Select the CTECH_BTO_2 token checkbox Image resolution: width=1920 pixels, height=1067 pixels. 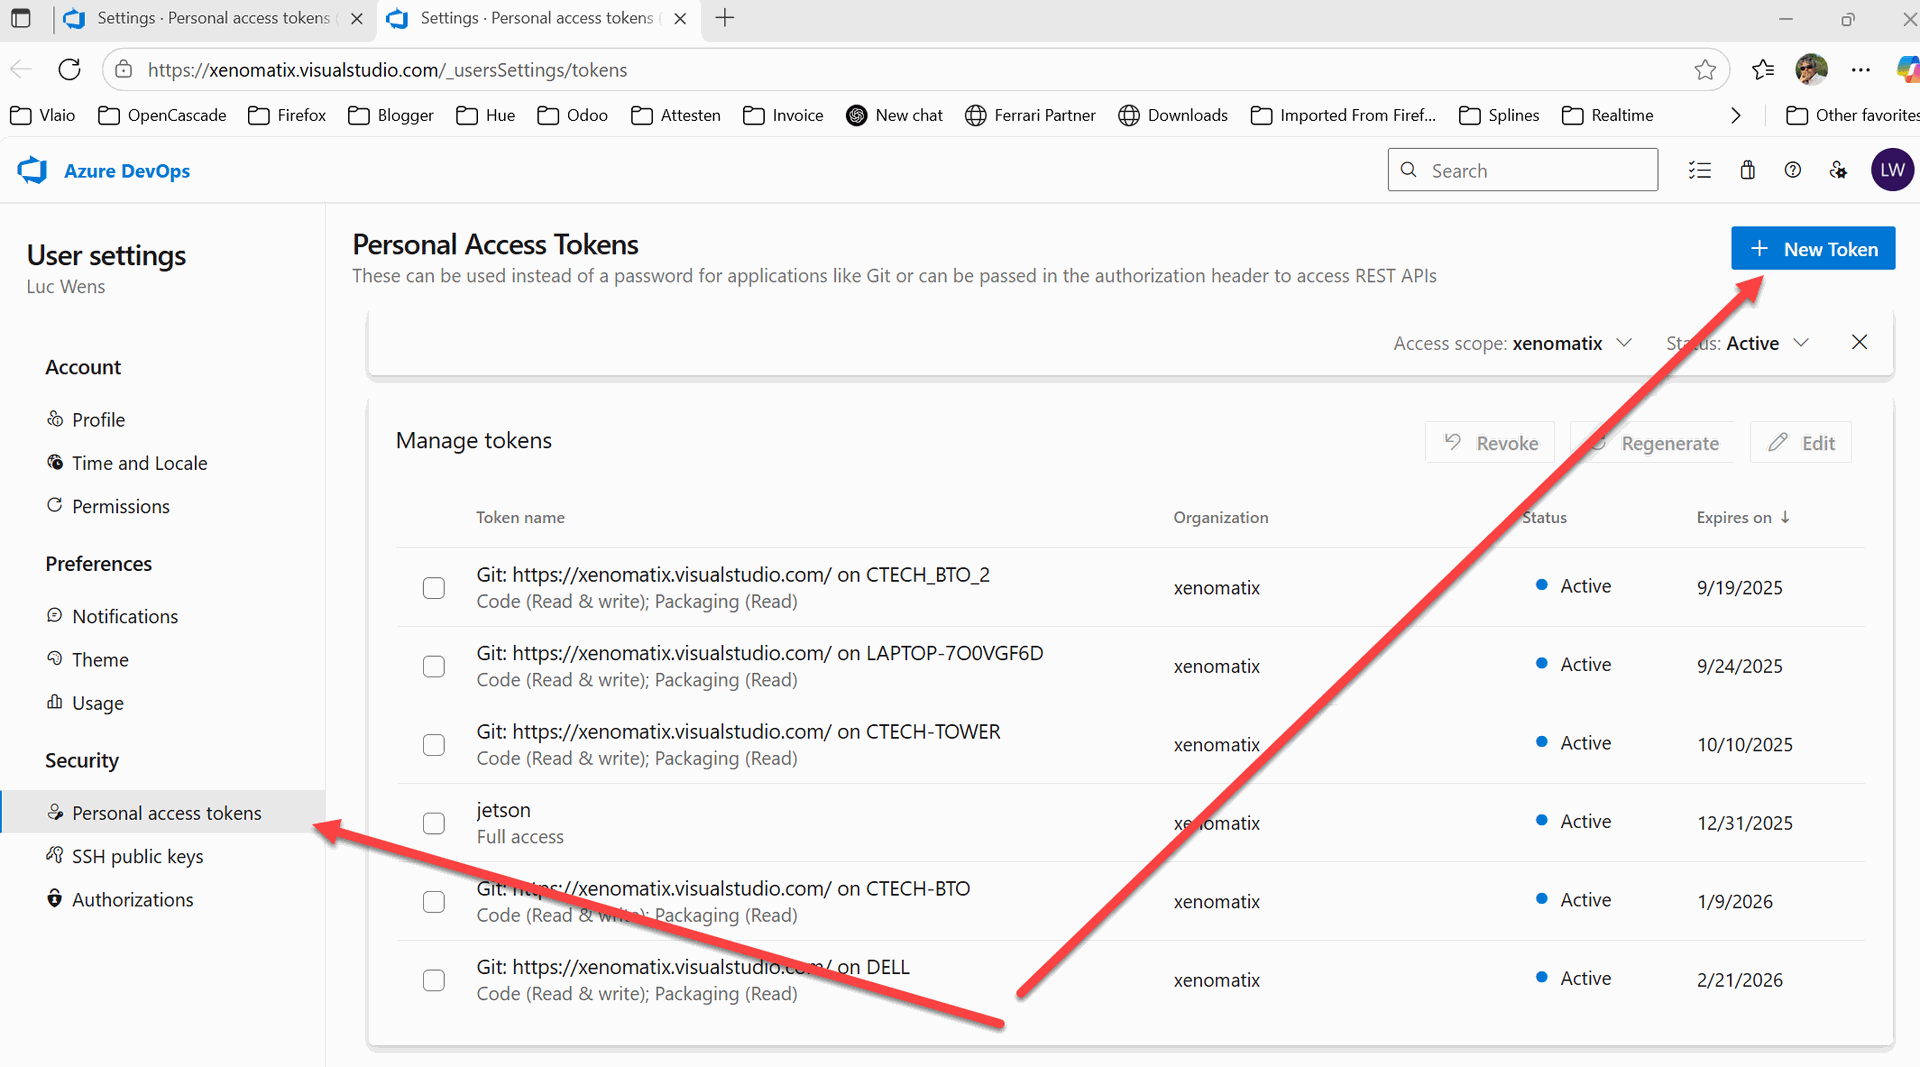pos(433,588)
